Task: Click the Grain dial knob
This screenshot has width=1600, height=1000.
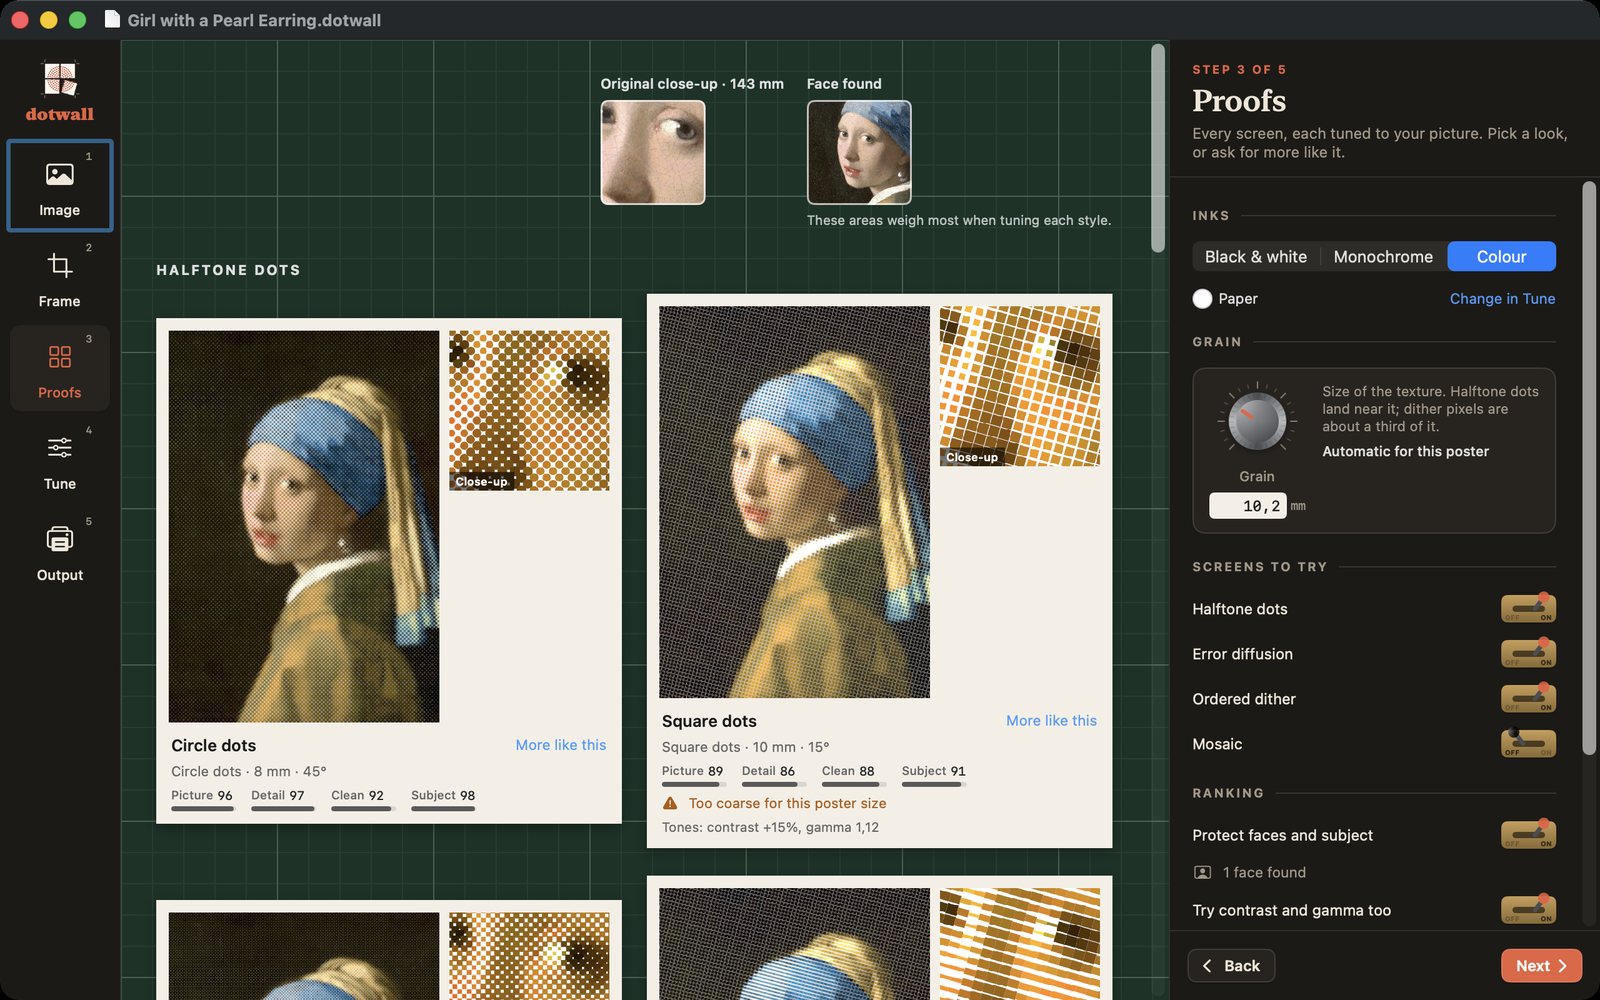Action: point(1257,421)
